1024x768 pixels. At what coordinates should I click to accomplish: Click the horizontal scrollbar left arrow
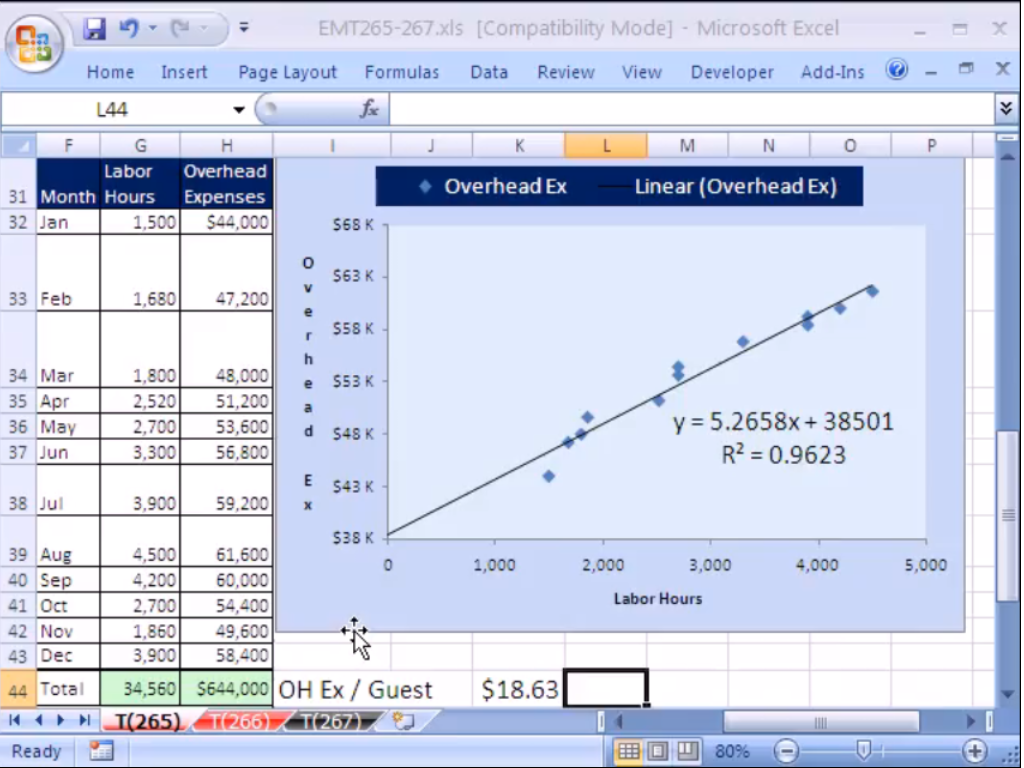tap(620, 721)
